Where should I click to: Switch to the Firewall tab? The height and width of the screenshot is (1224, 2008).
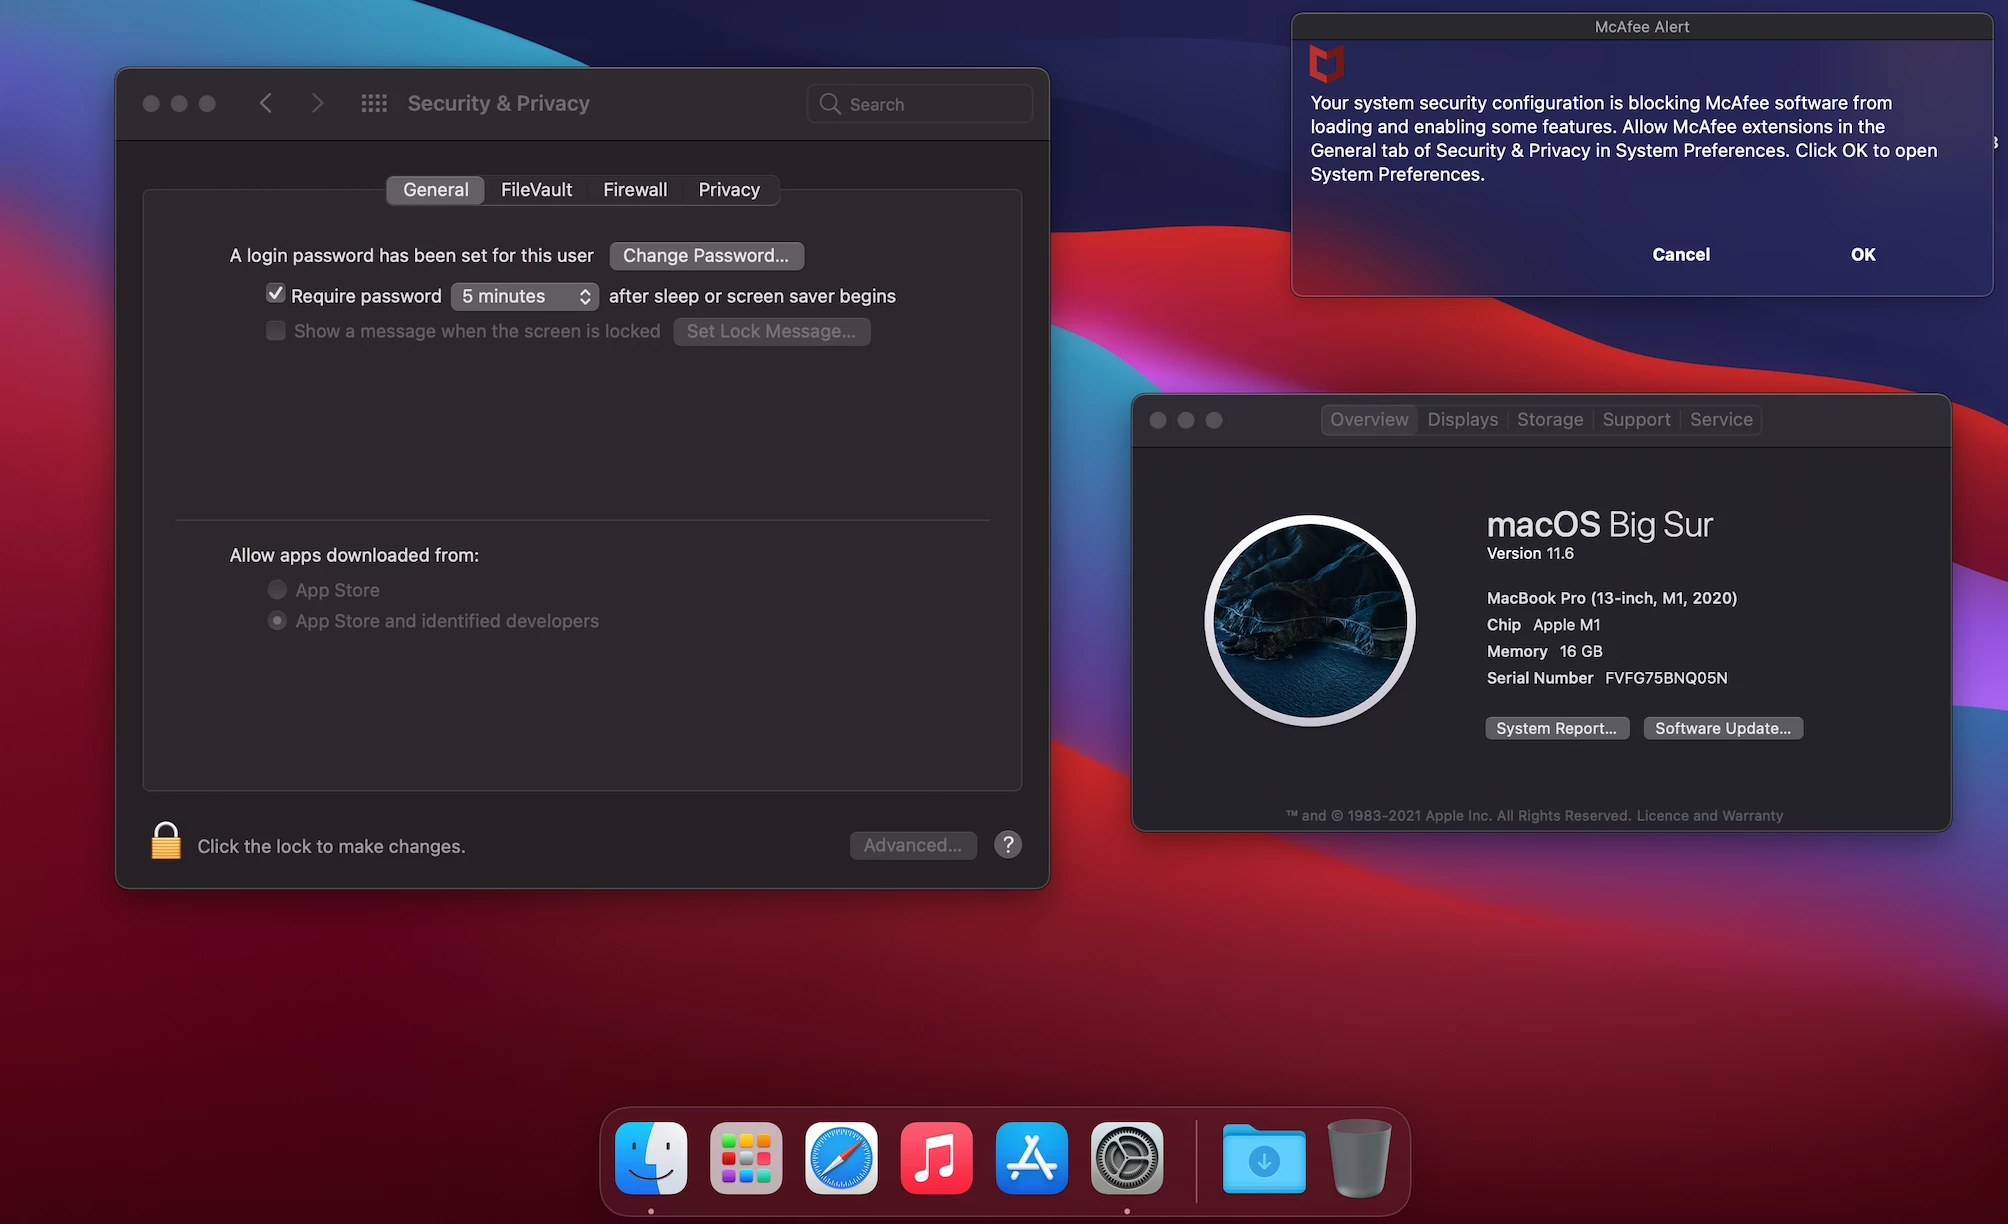[634, 190]
